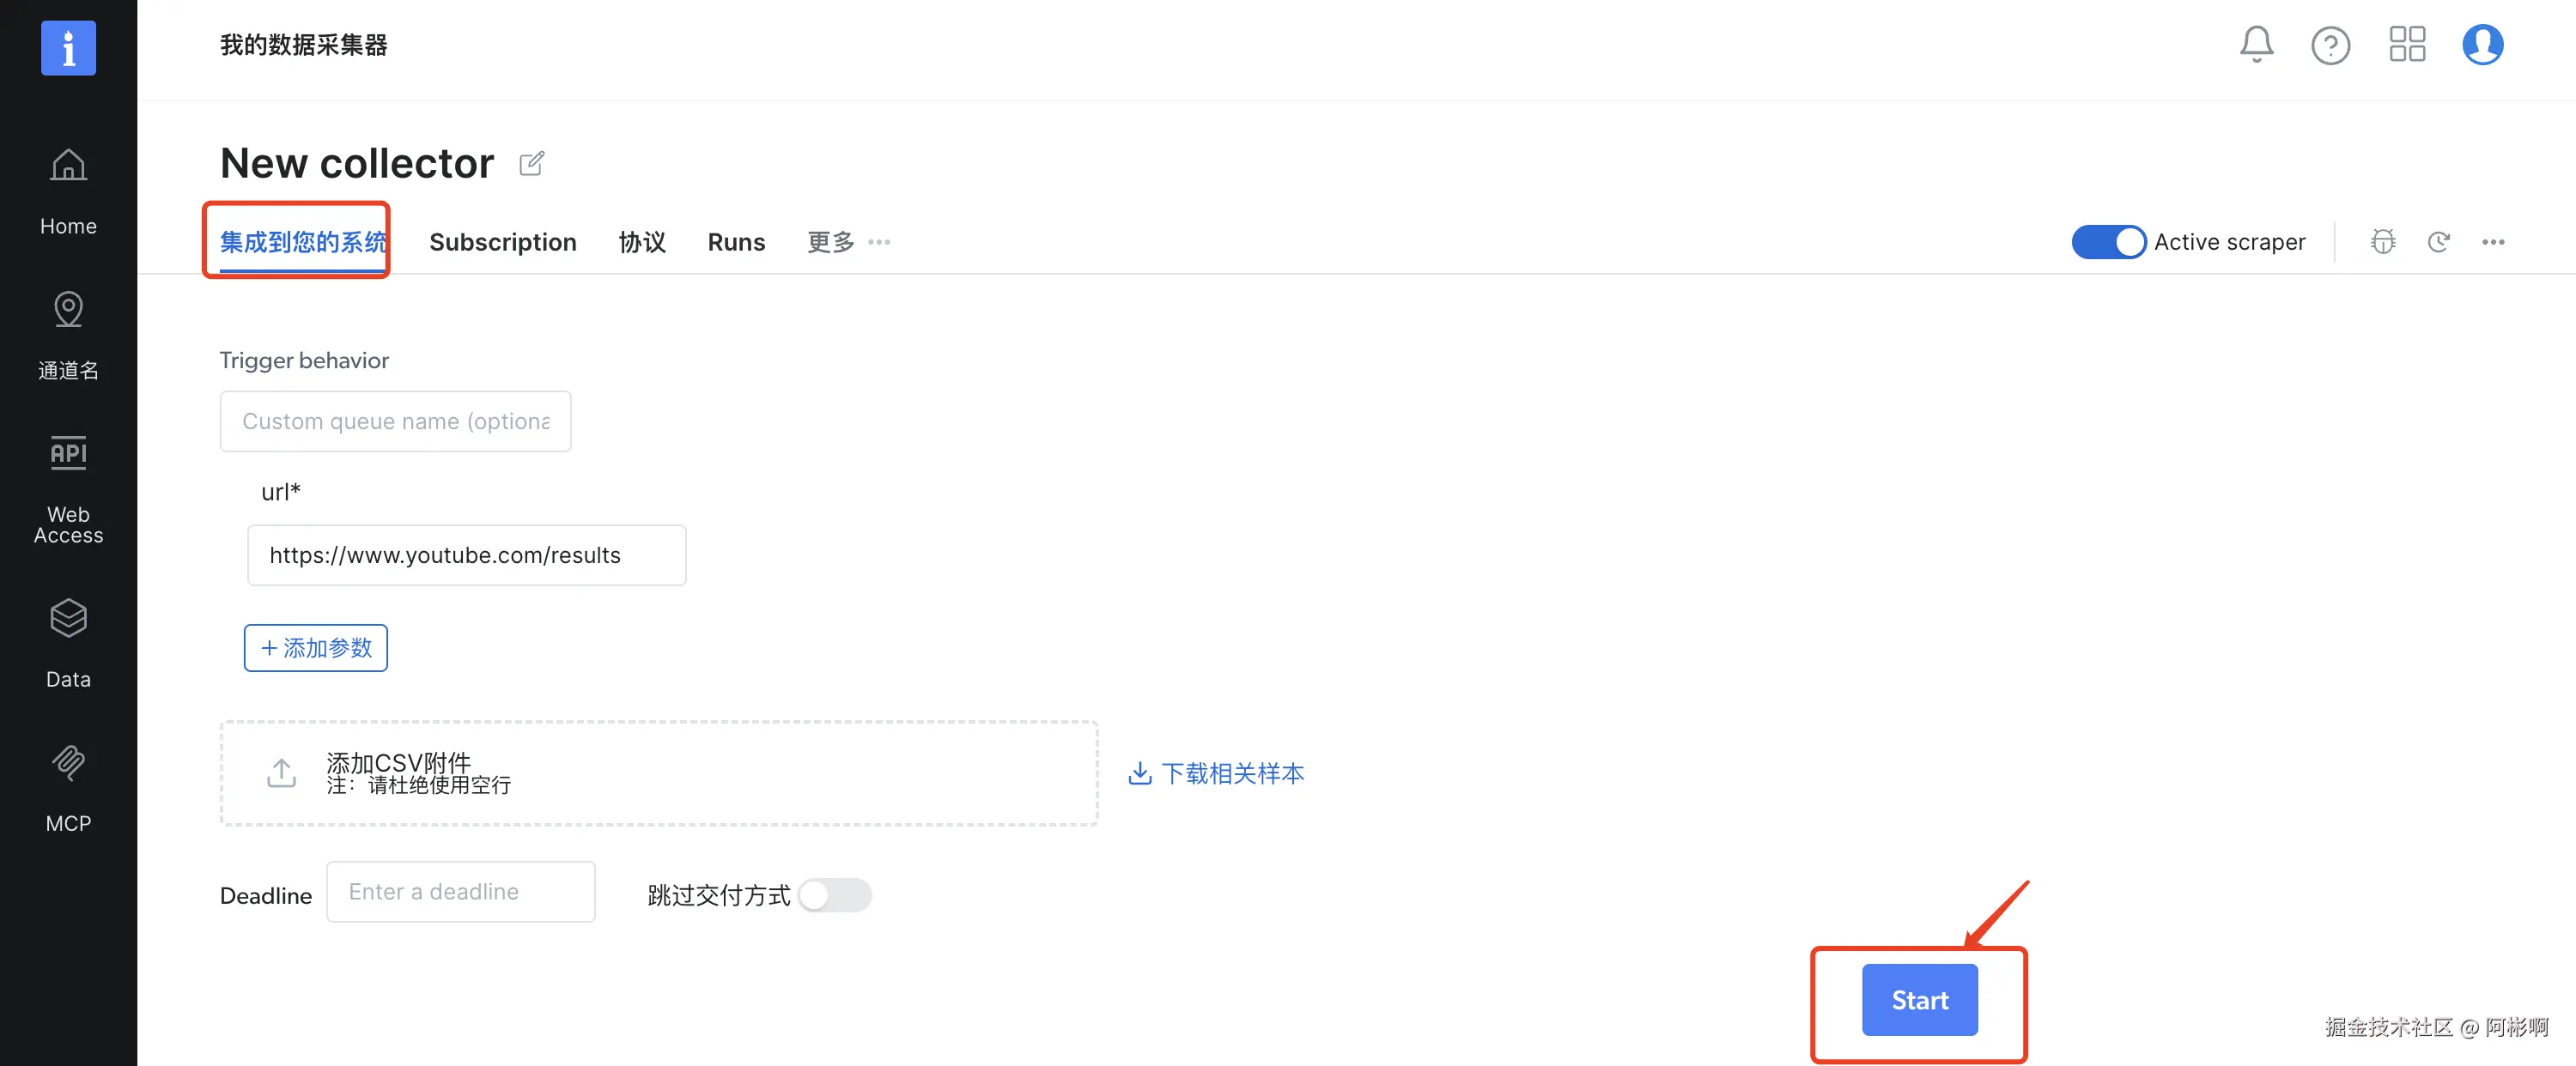Click the debug bug icon
This screenshot has width=2576, height=1066.
[x=2383, y=242]
